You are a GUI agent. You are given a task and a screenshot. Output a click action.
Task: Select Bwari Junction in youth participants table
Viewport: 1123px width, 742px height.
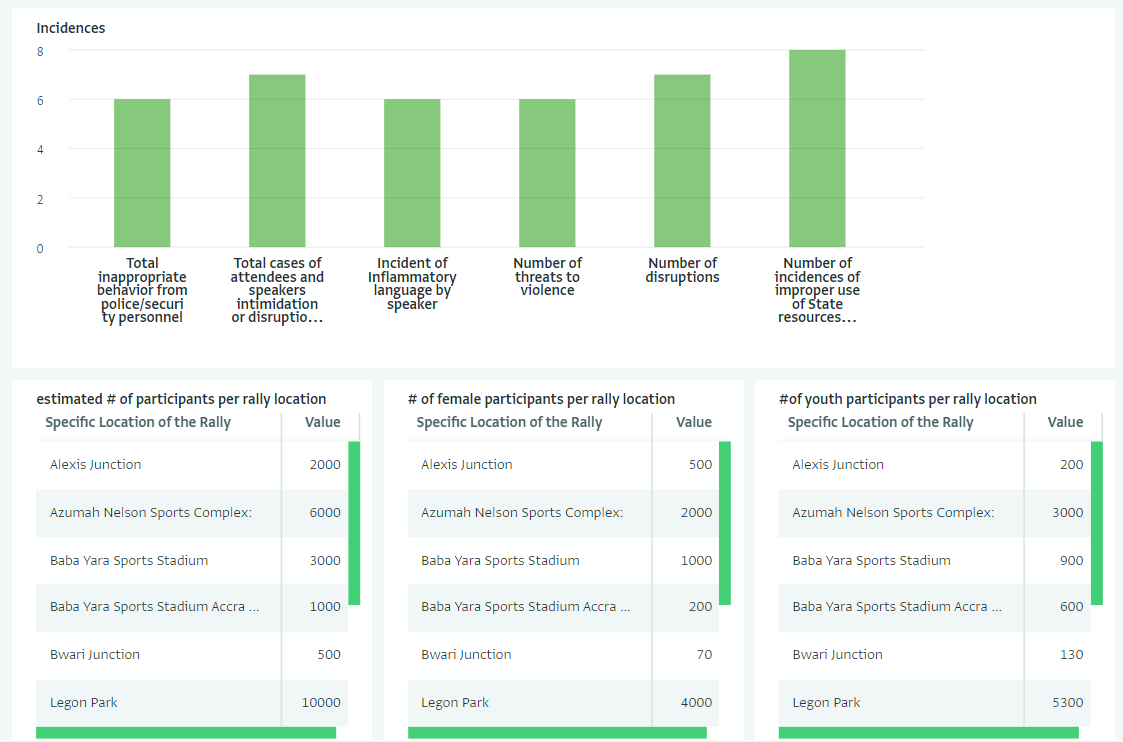(x=837, y=654)
